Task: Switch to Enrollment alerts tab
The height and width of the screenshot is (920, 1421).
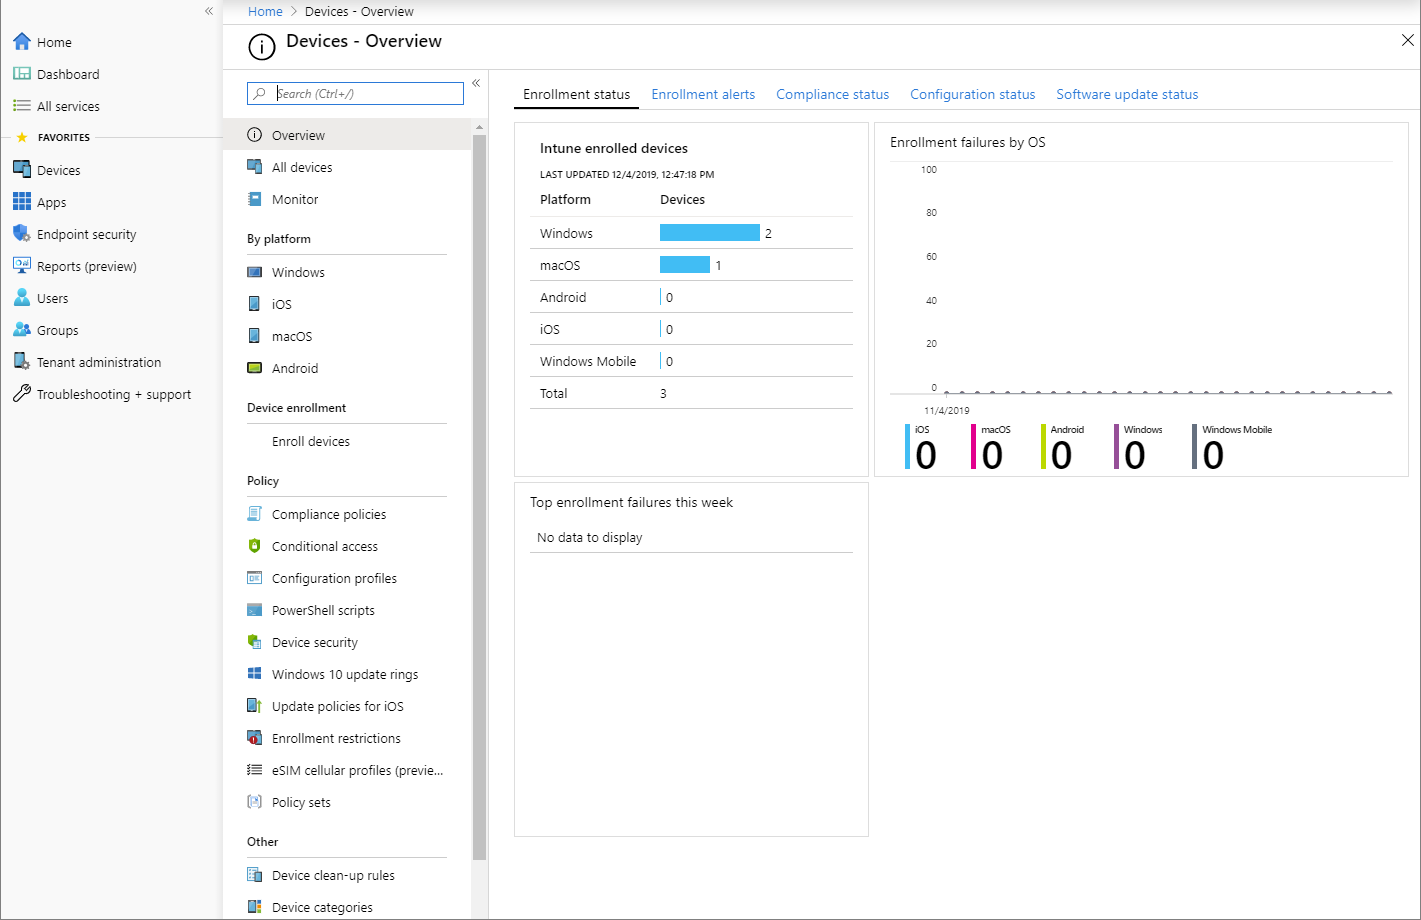Action: (x=703, y=94)
